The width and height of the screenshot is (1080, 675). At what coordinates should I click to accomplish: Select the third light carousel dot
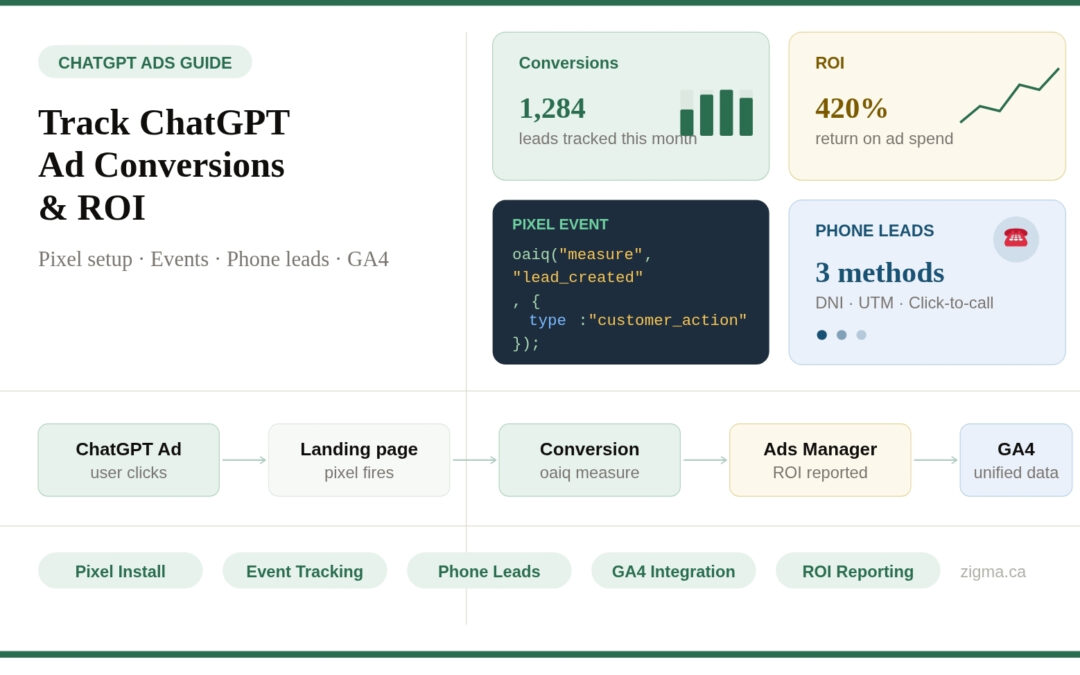pyautogui.click(x=861, y=335)
